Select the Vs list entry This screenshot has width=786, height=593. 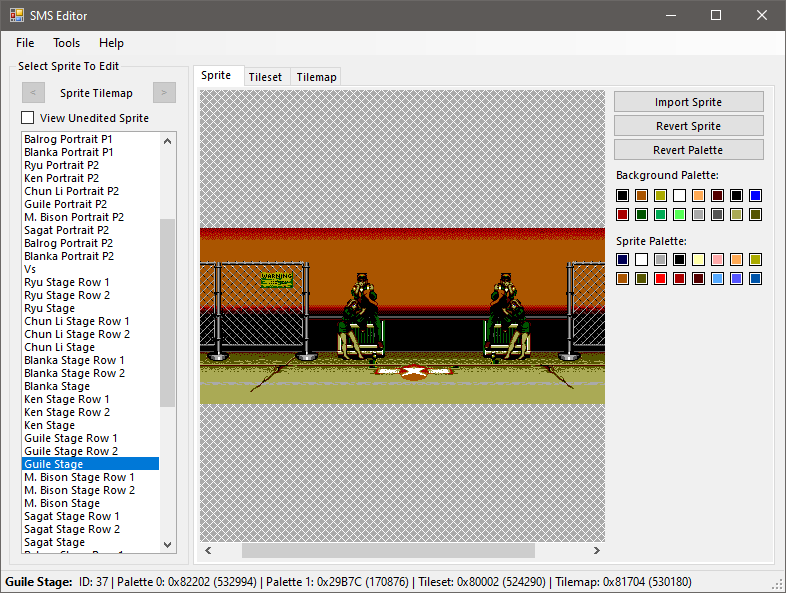[91, 269]
